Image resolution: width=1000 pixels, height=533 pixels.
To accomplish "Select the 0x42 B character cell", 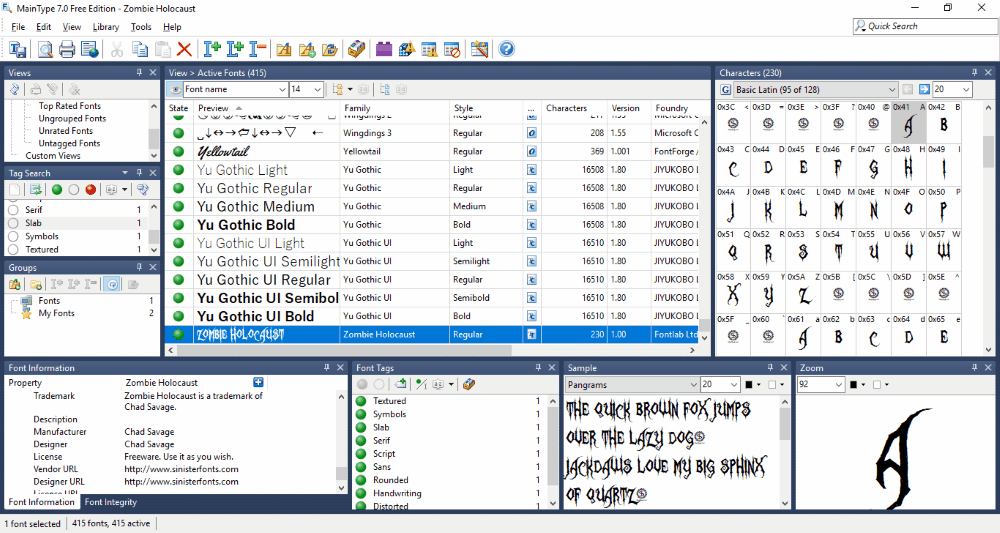I will point(944,122).
